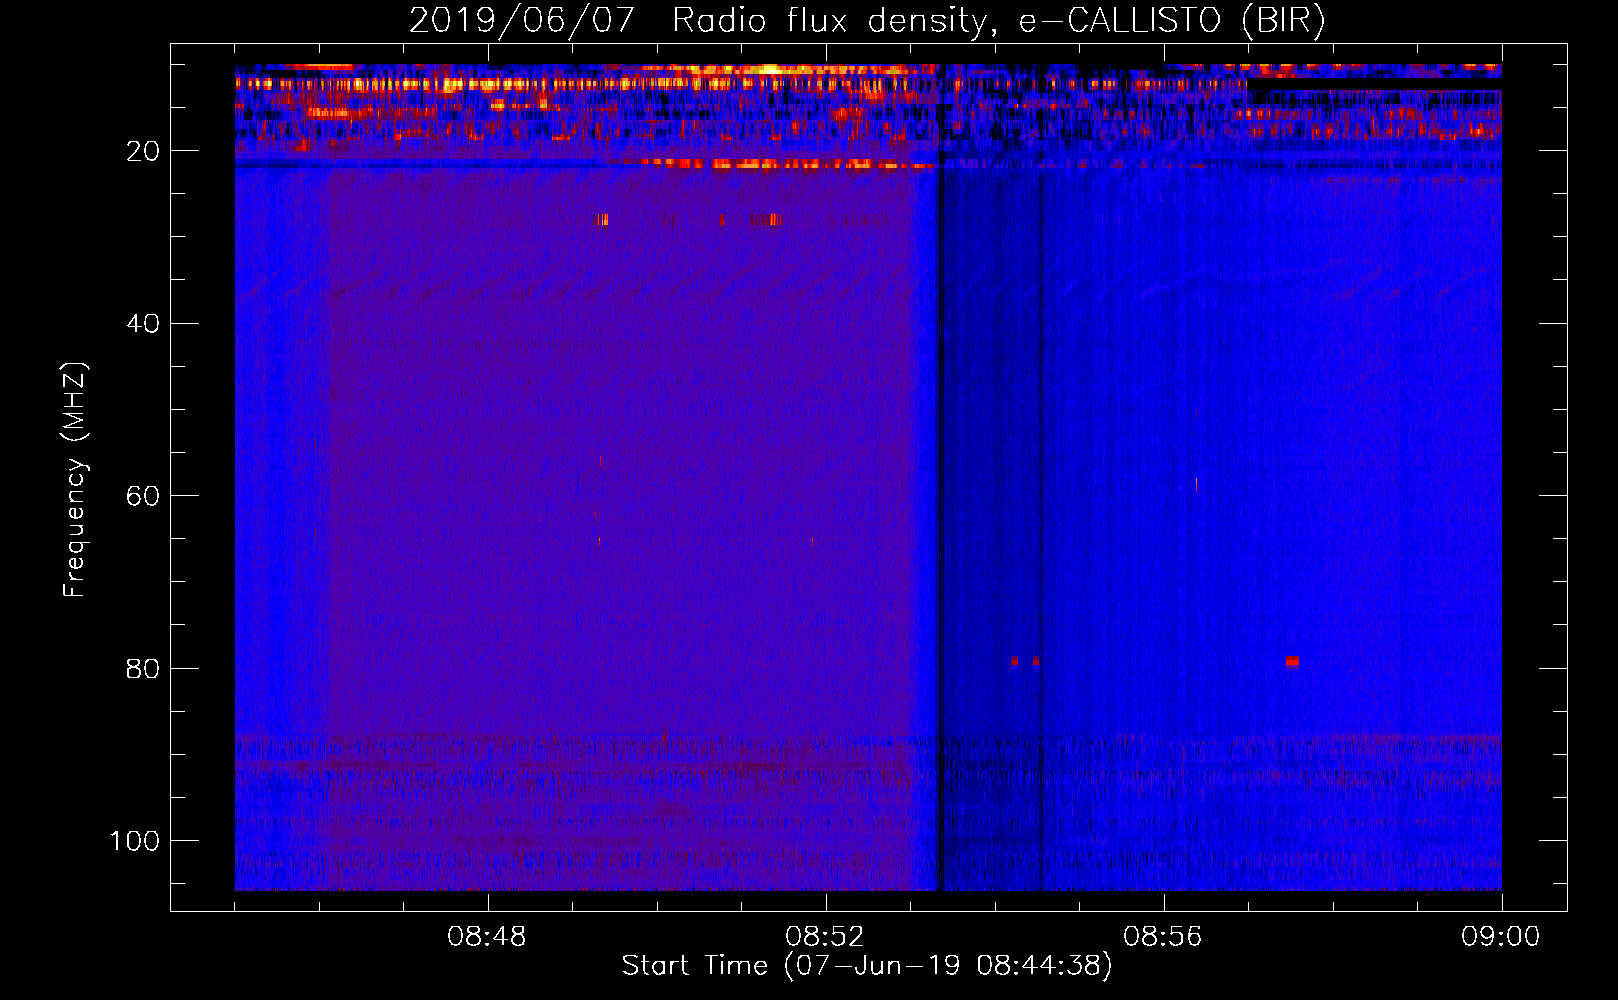
Task: Click the "100" frequency tick label
Action: [135, 841]
